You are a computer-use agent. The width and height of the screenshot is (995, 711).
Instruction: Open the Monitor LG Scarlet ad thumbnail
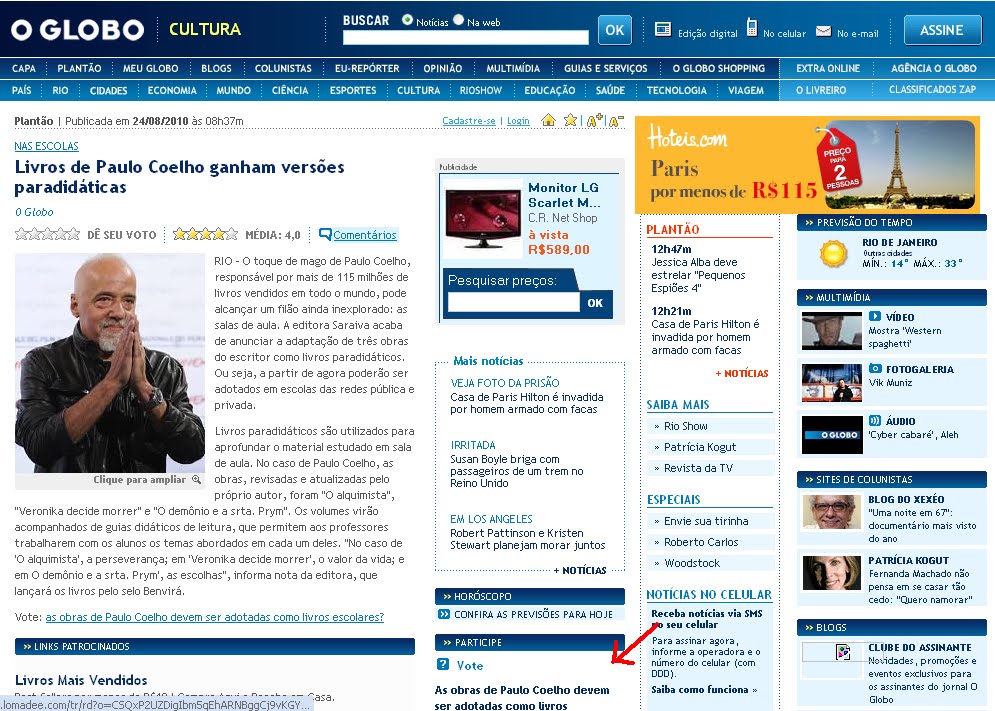[x=484, y=218]
